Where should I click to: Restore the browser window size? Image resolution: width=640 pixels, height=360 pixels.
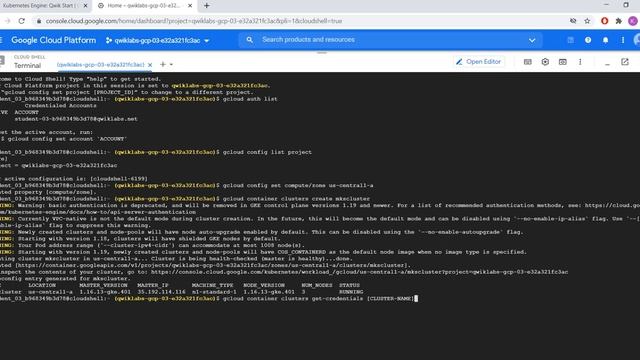point(626,5)
